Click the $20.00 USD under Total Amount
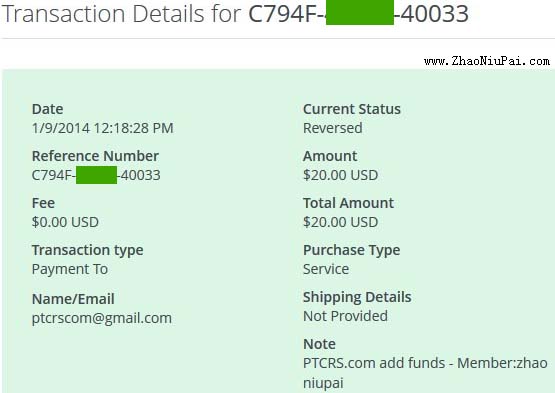555x393 pixels. tap(341, 222)
